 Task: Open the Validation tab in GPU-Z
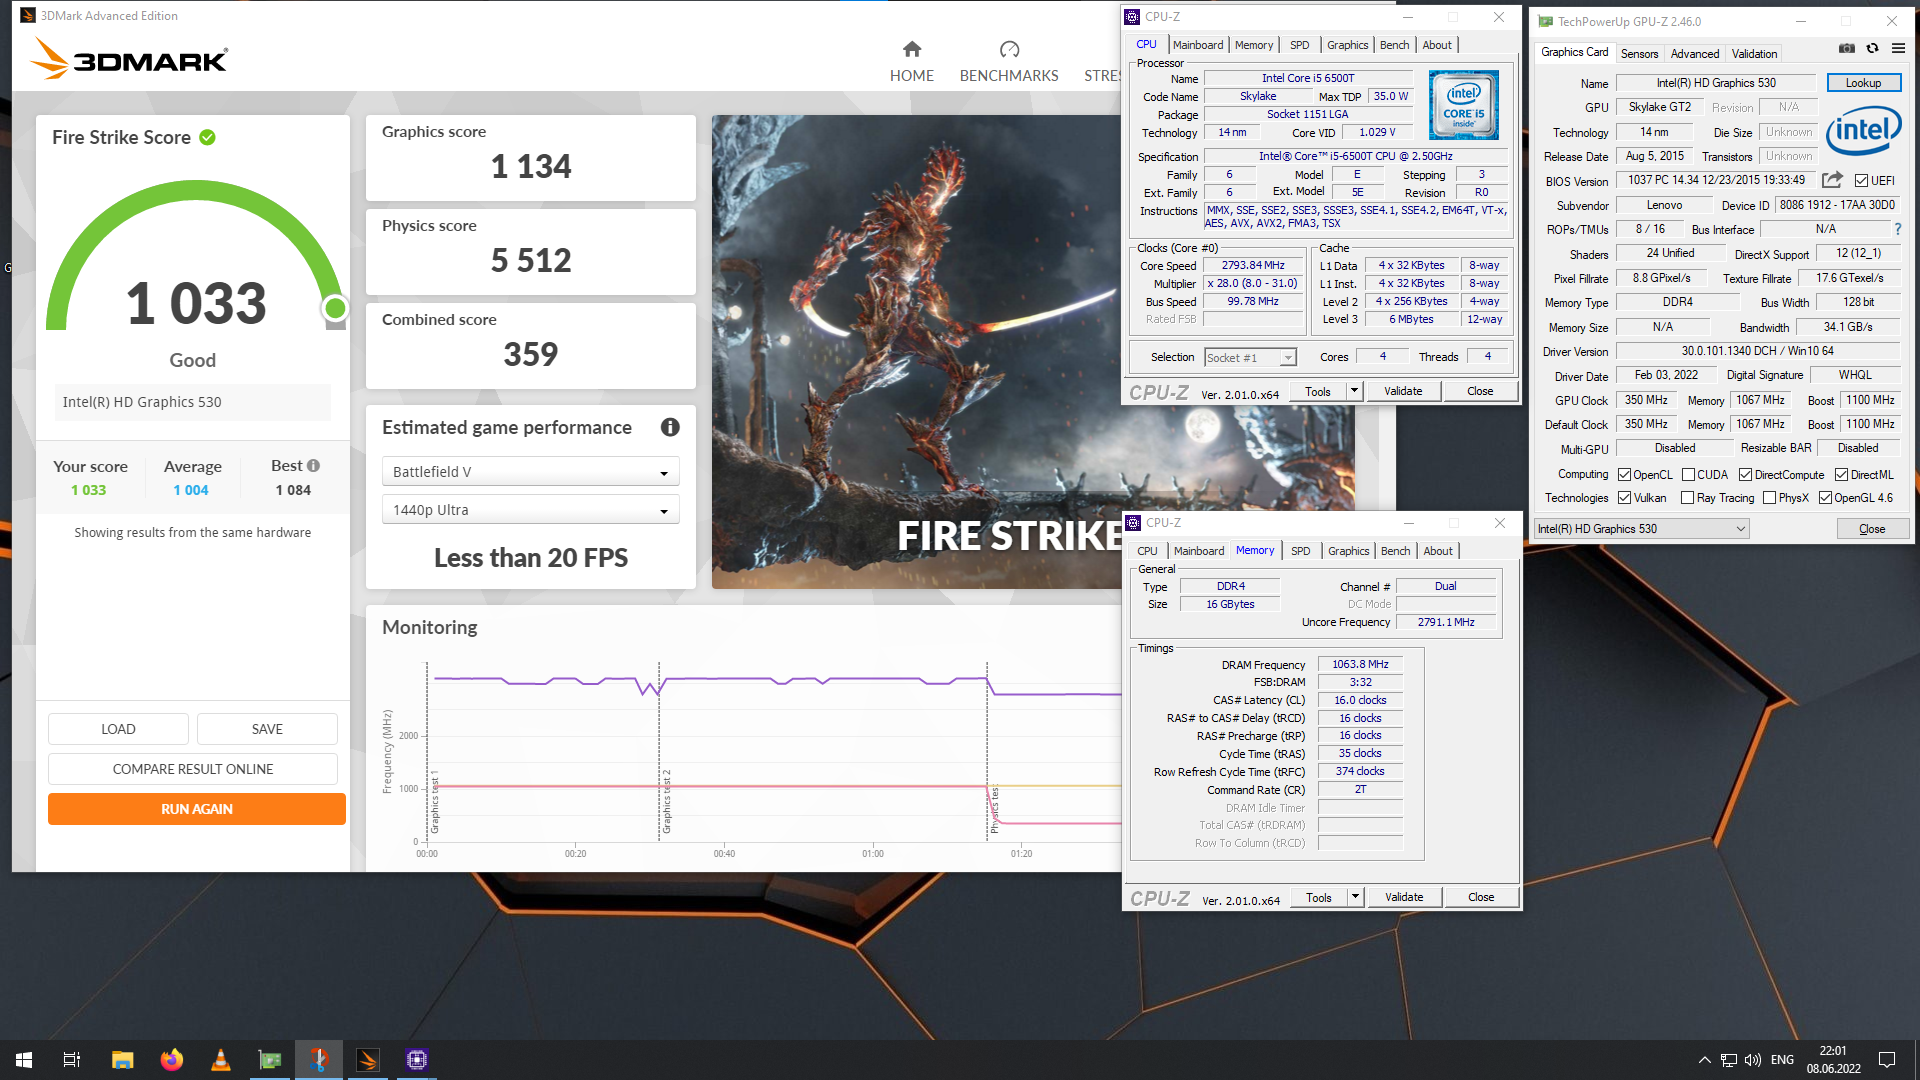1755,54
